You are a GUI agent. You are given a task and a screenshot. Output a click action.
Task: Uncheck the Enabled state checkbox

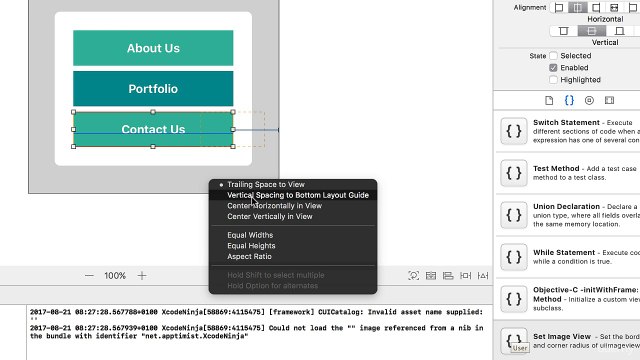tap(553, 68)
